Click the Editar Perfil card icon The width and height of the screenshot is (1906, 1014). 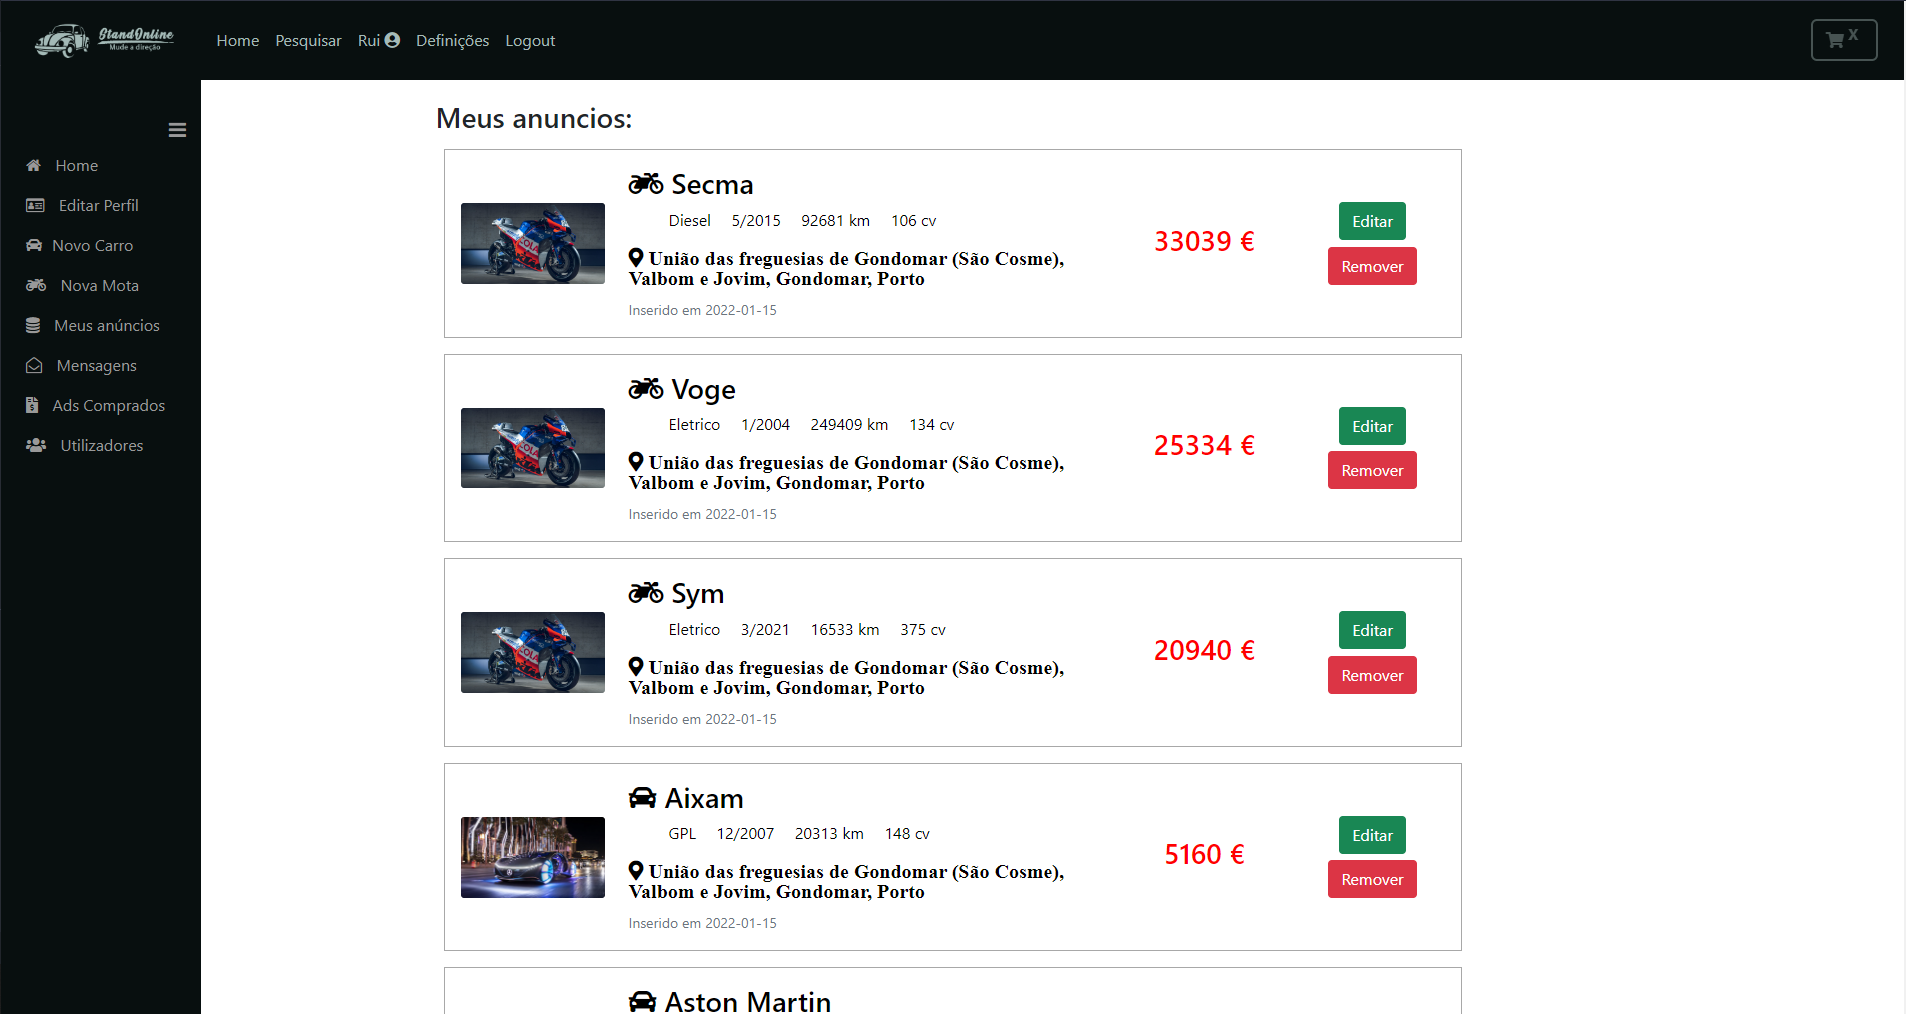35,206
